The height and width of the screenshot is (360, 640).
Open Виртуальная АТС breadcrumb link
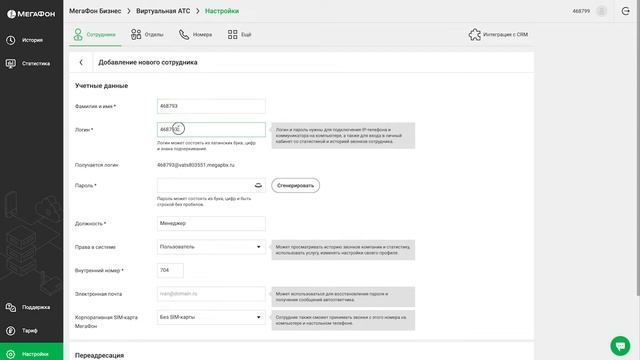point(163,11)
